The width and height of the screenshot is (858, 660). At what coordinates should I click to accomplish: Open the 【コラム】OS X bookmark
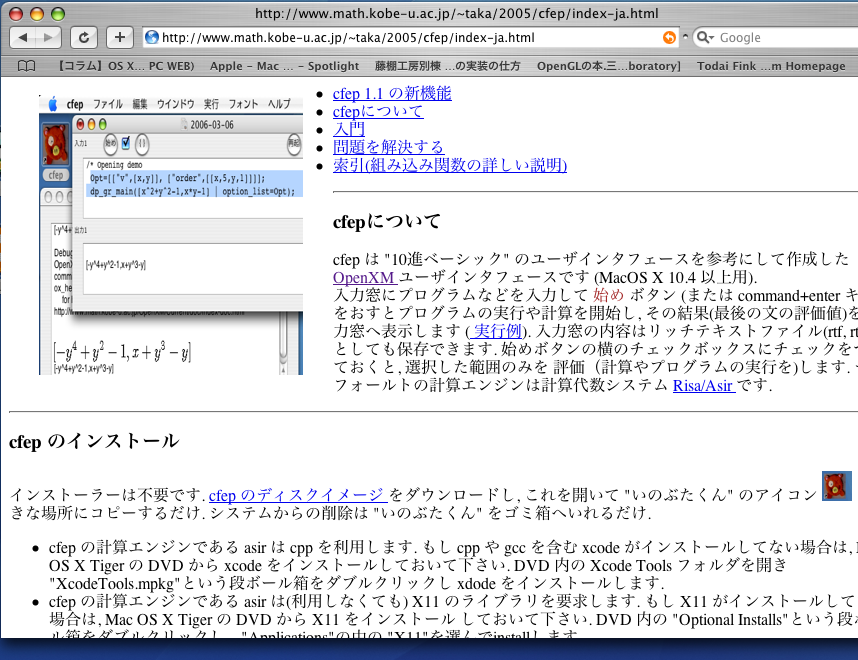click(x=126, y=66)
